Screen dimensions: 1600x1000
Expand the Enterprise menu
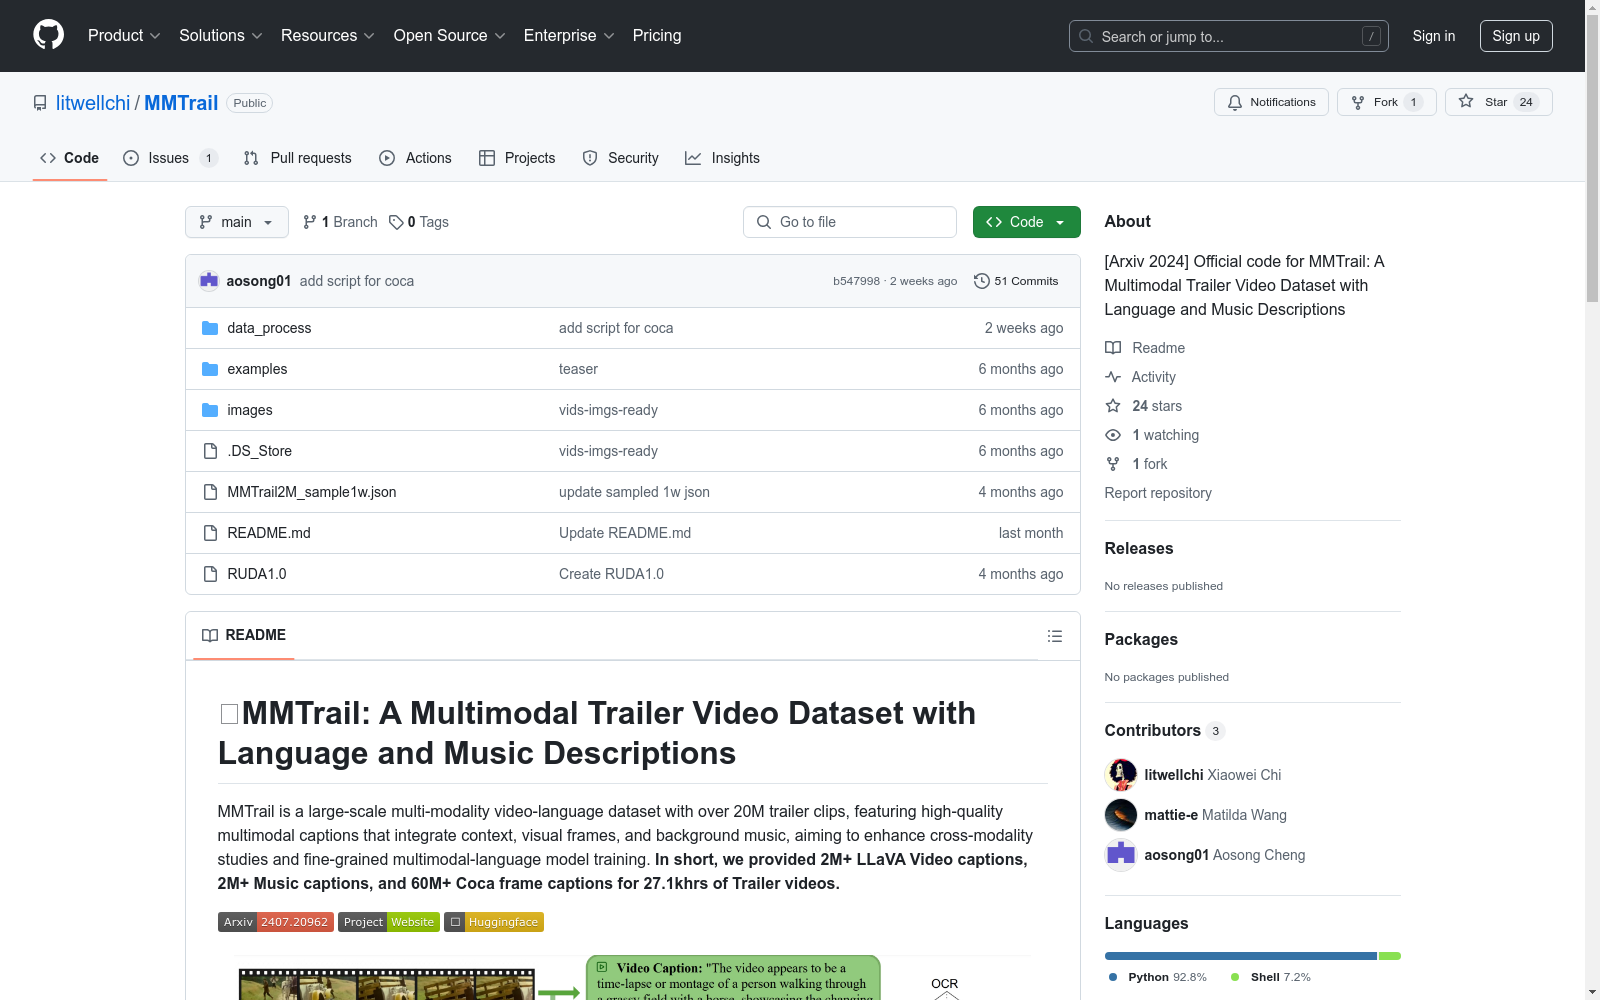[569, 35]
